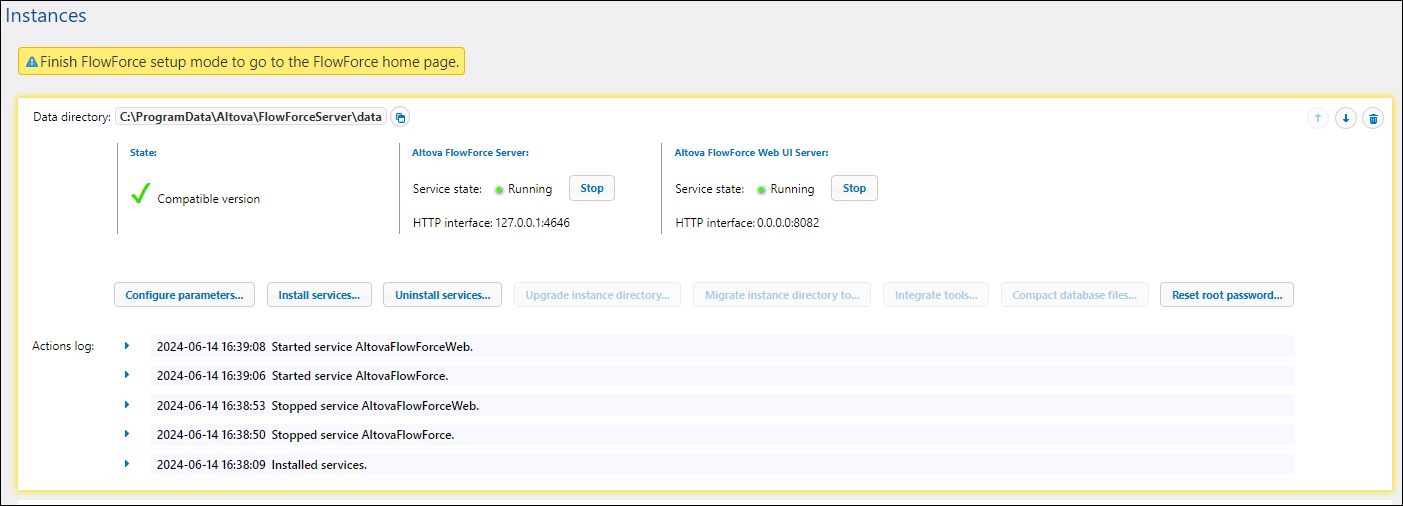Expand the Stopped service AltovaFlowForce log entry
This screenshot has width=1403, height=506.
coord(127,434)
